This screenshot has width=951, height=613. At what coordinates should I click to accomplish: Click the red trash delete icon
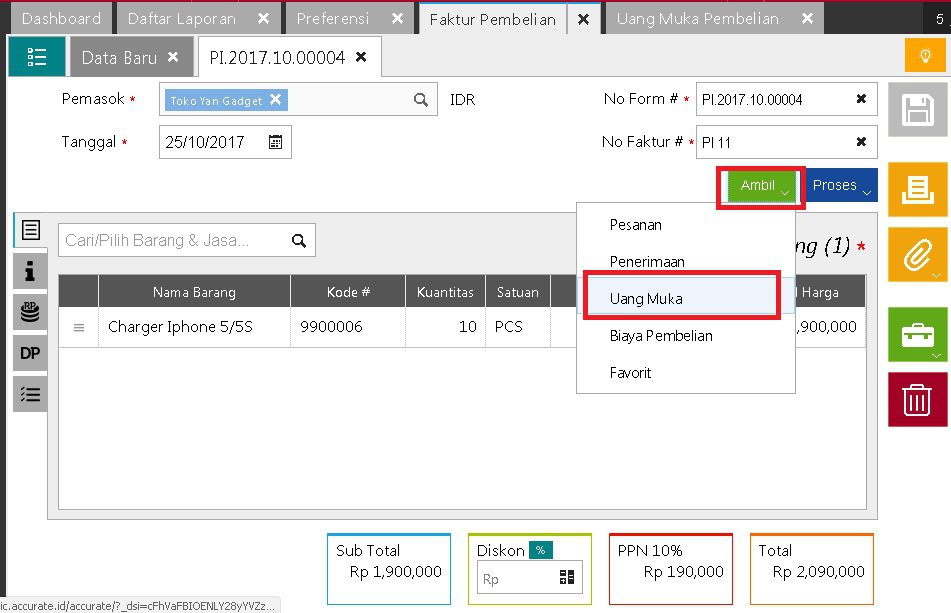pyautogui.click(x=917, y=401)
